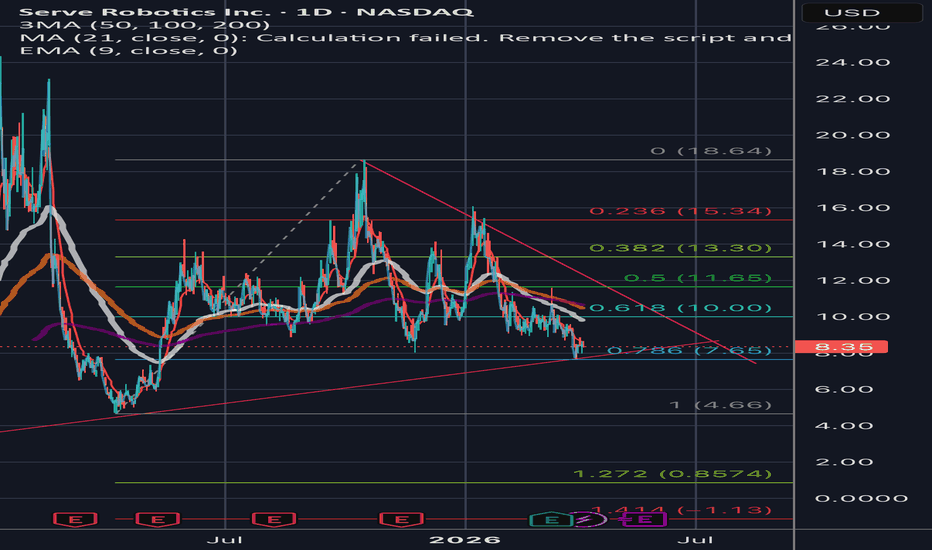
Task: Click the 10.00 price axis label
Action: 853,317
